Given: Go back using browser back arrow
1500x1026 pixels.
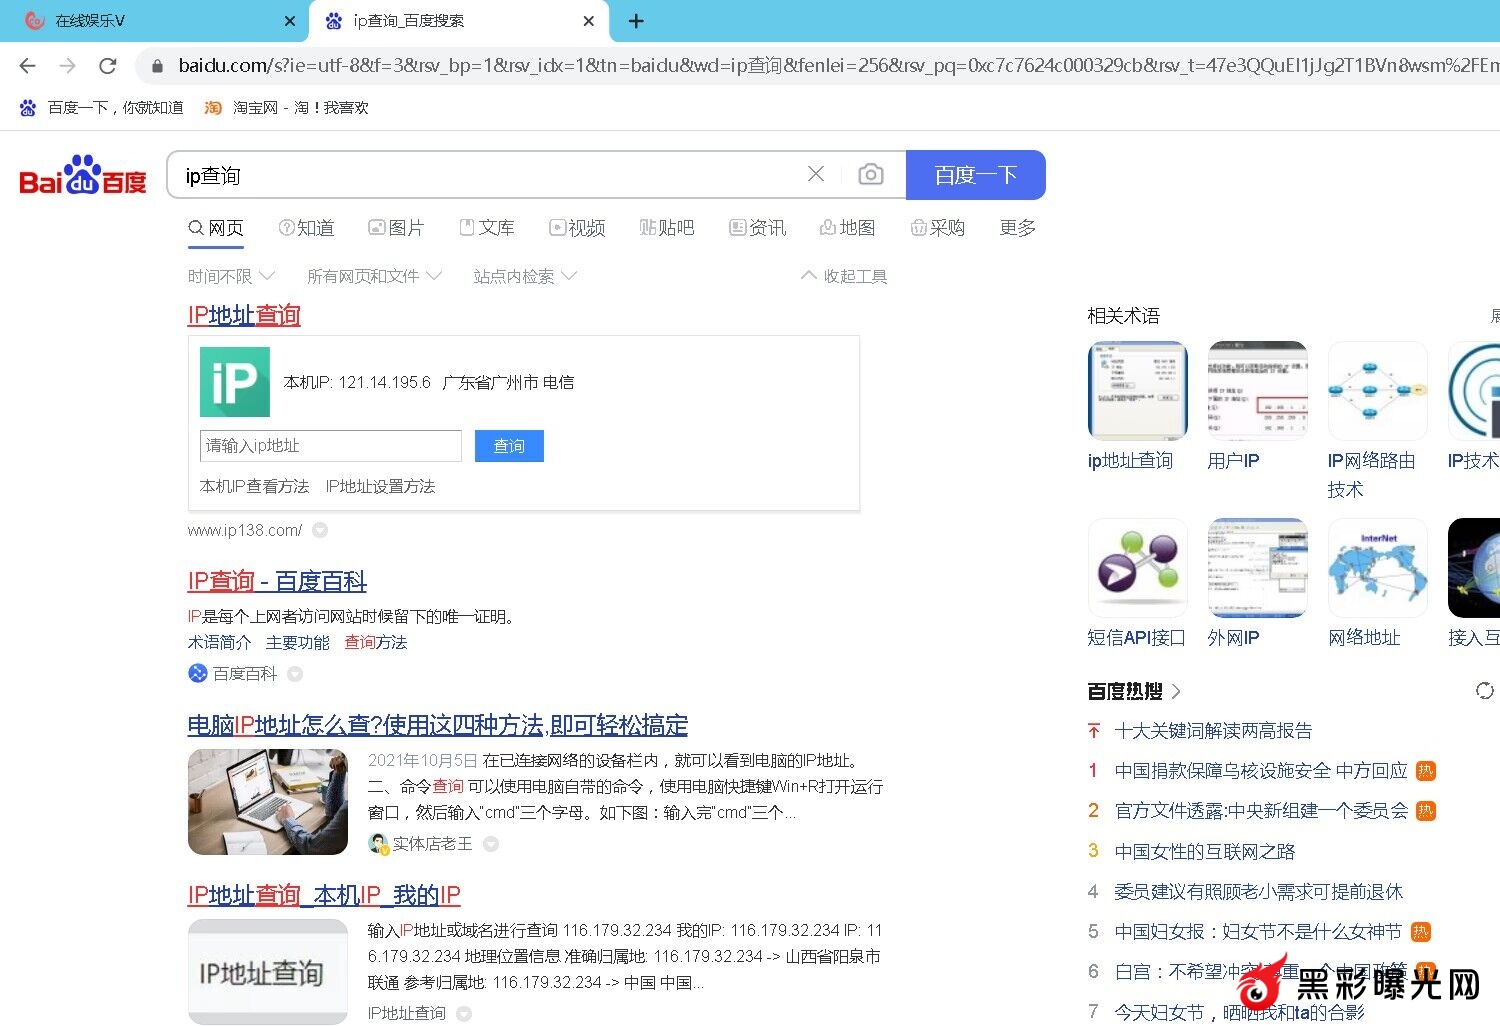Looking at the screenshot, I should pos(27,66).
